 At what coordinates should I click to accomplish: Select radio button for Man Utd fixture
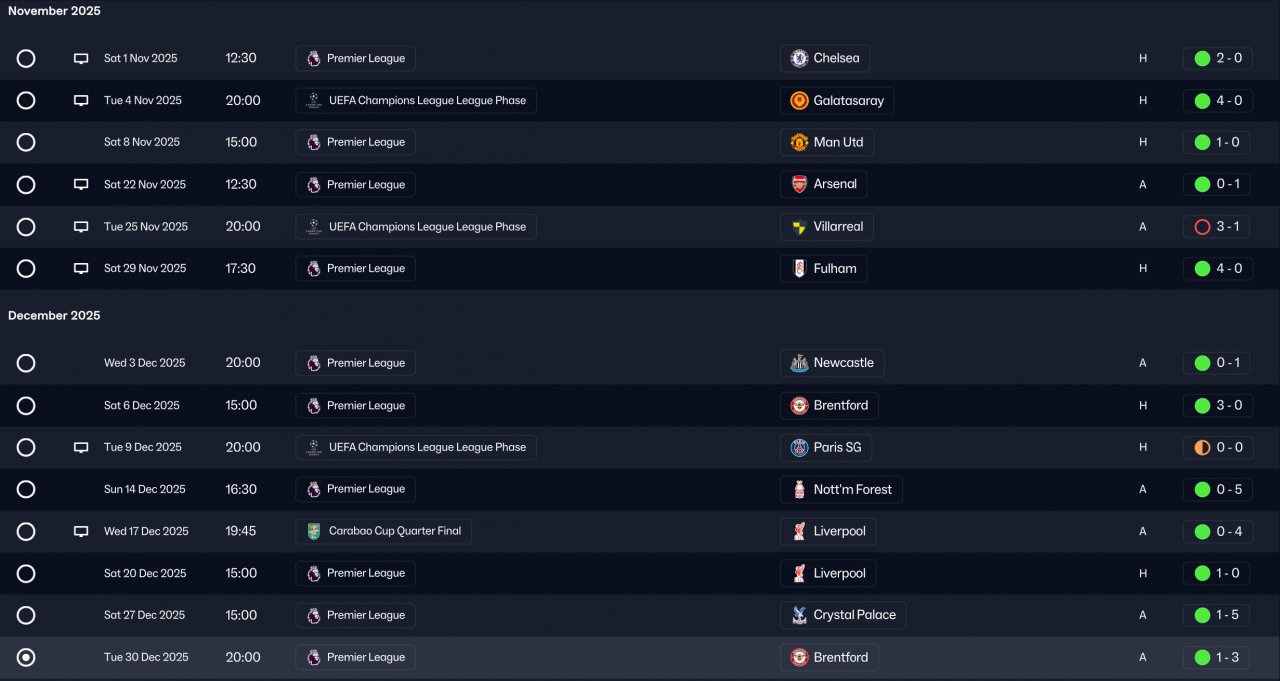point(26,143)
